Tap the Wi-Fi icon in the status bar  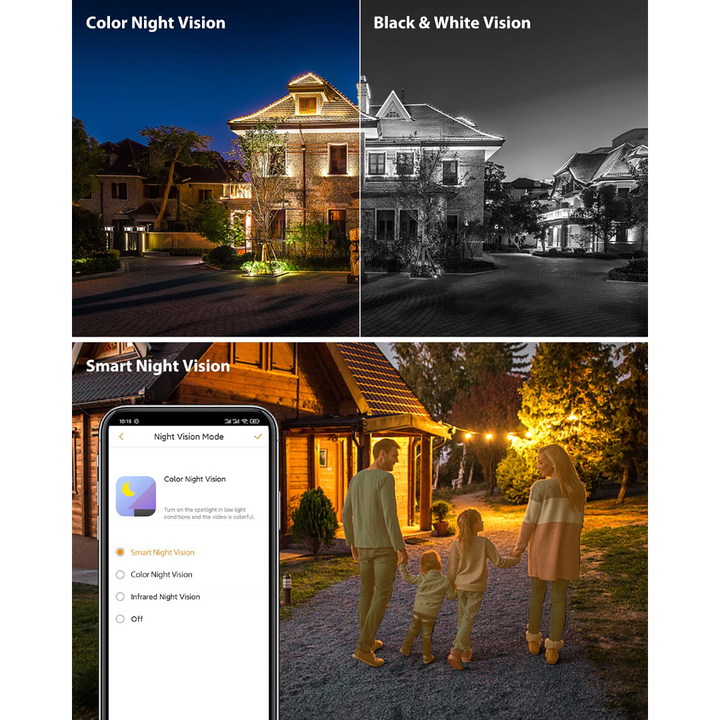245,421
